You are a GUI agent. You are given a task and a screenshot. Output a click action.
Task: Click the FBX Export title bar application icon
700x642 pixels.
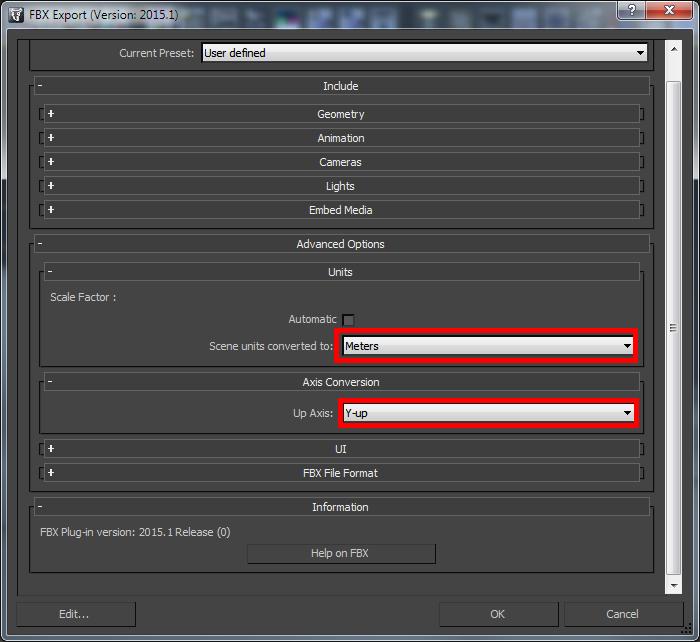(x=16, y=15)
